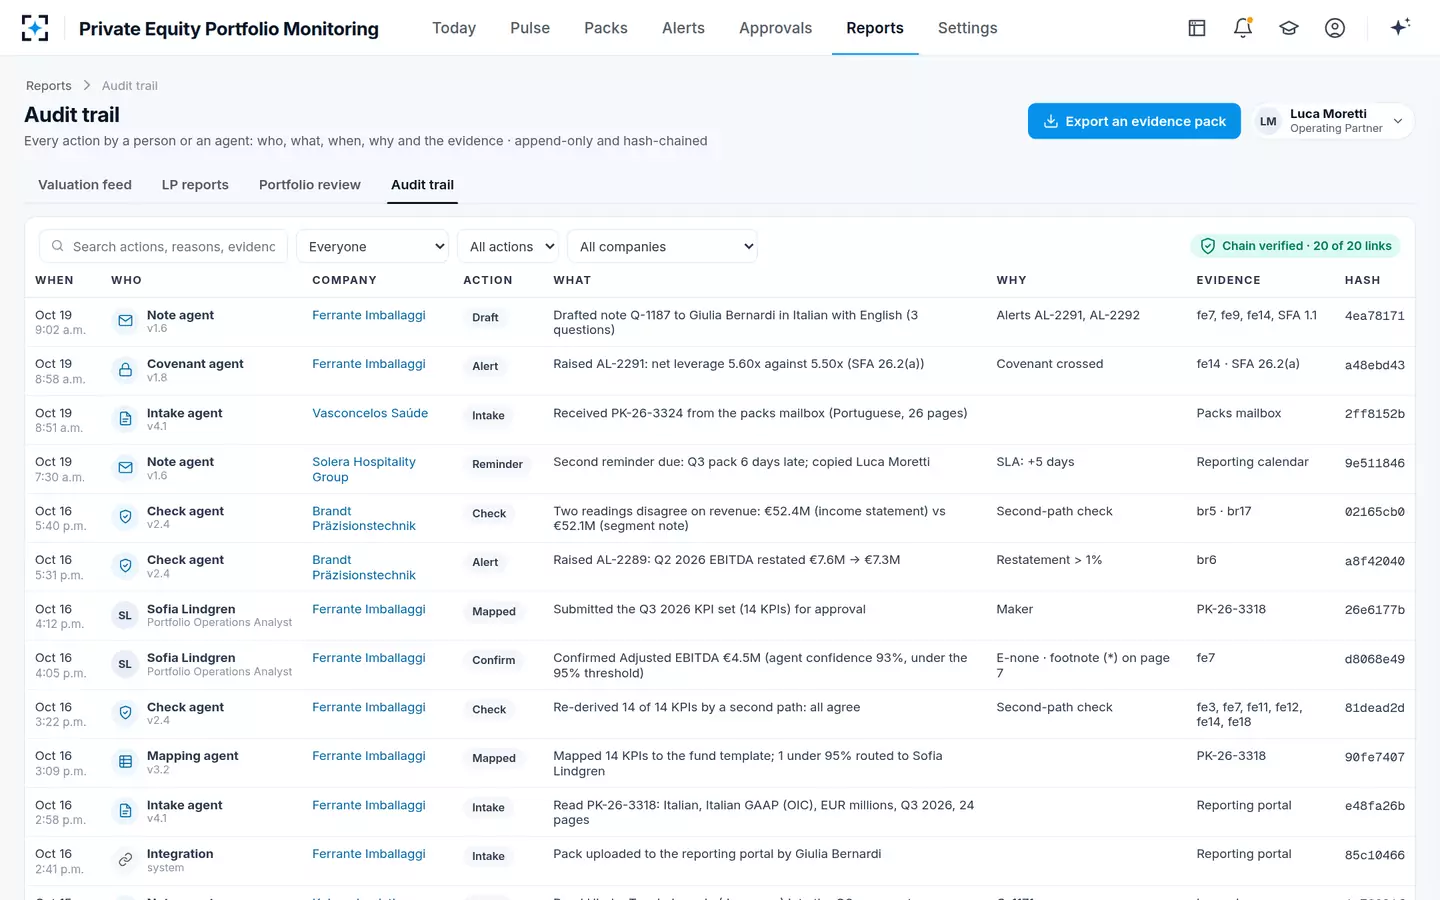Open the notifications bell

click(x=1243, y=28)
